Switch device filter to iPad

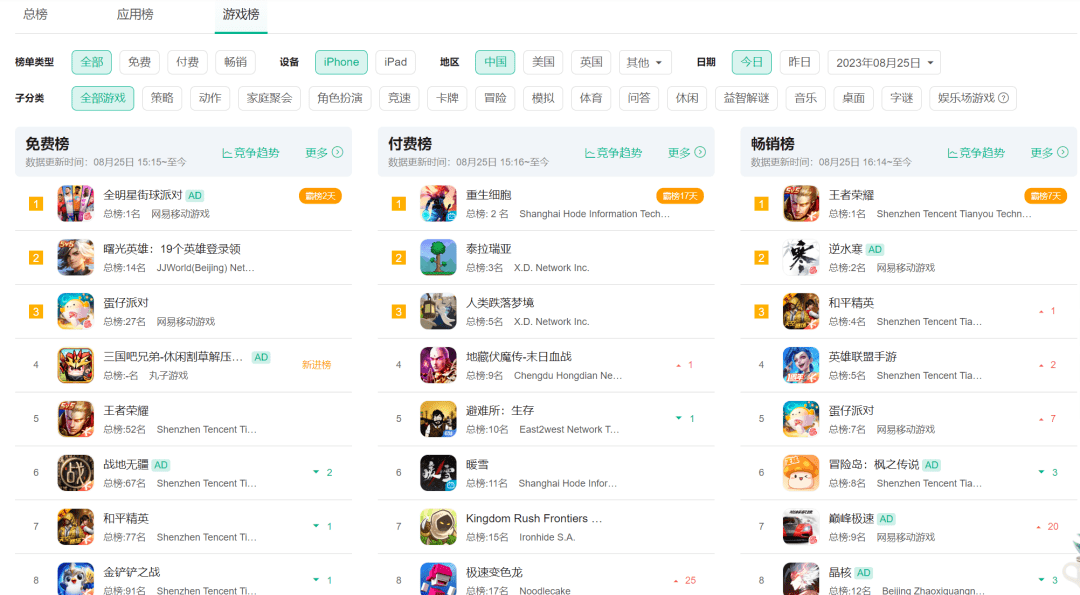[x=396, y=62]
